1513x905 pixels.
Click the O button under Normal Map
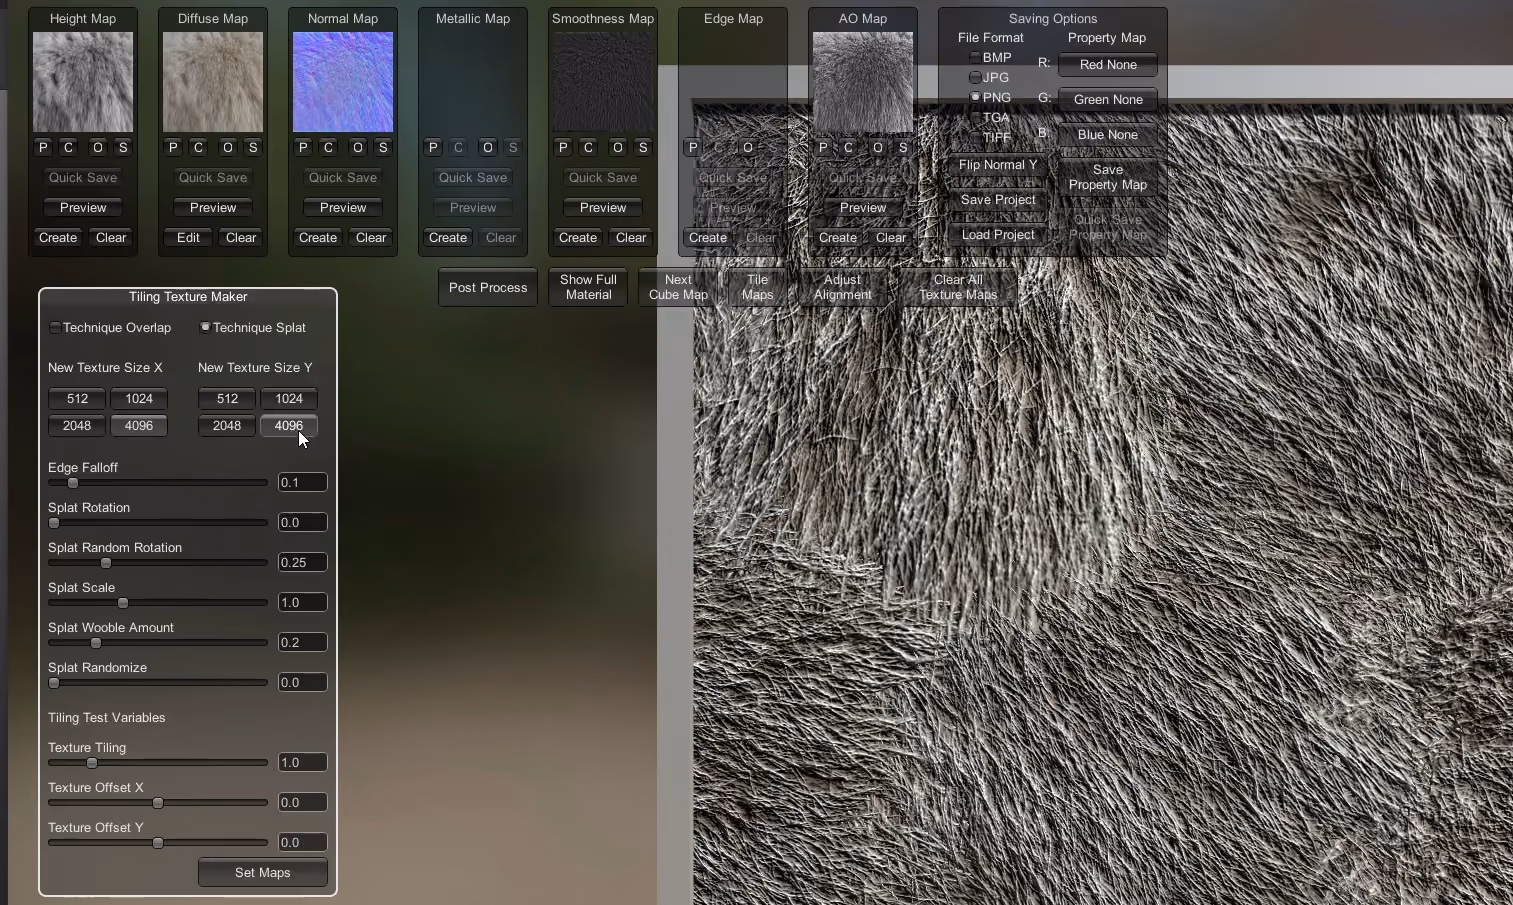(358, 147)
